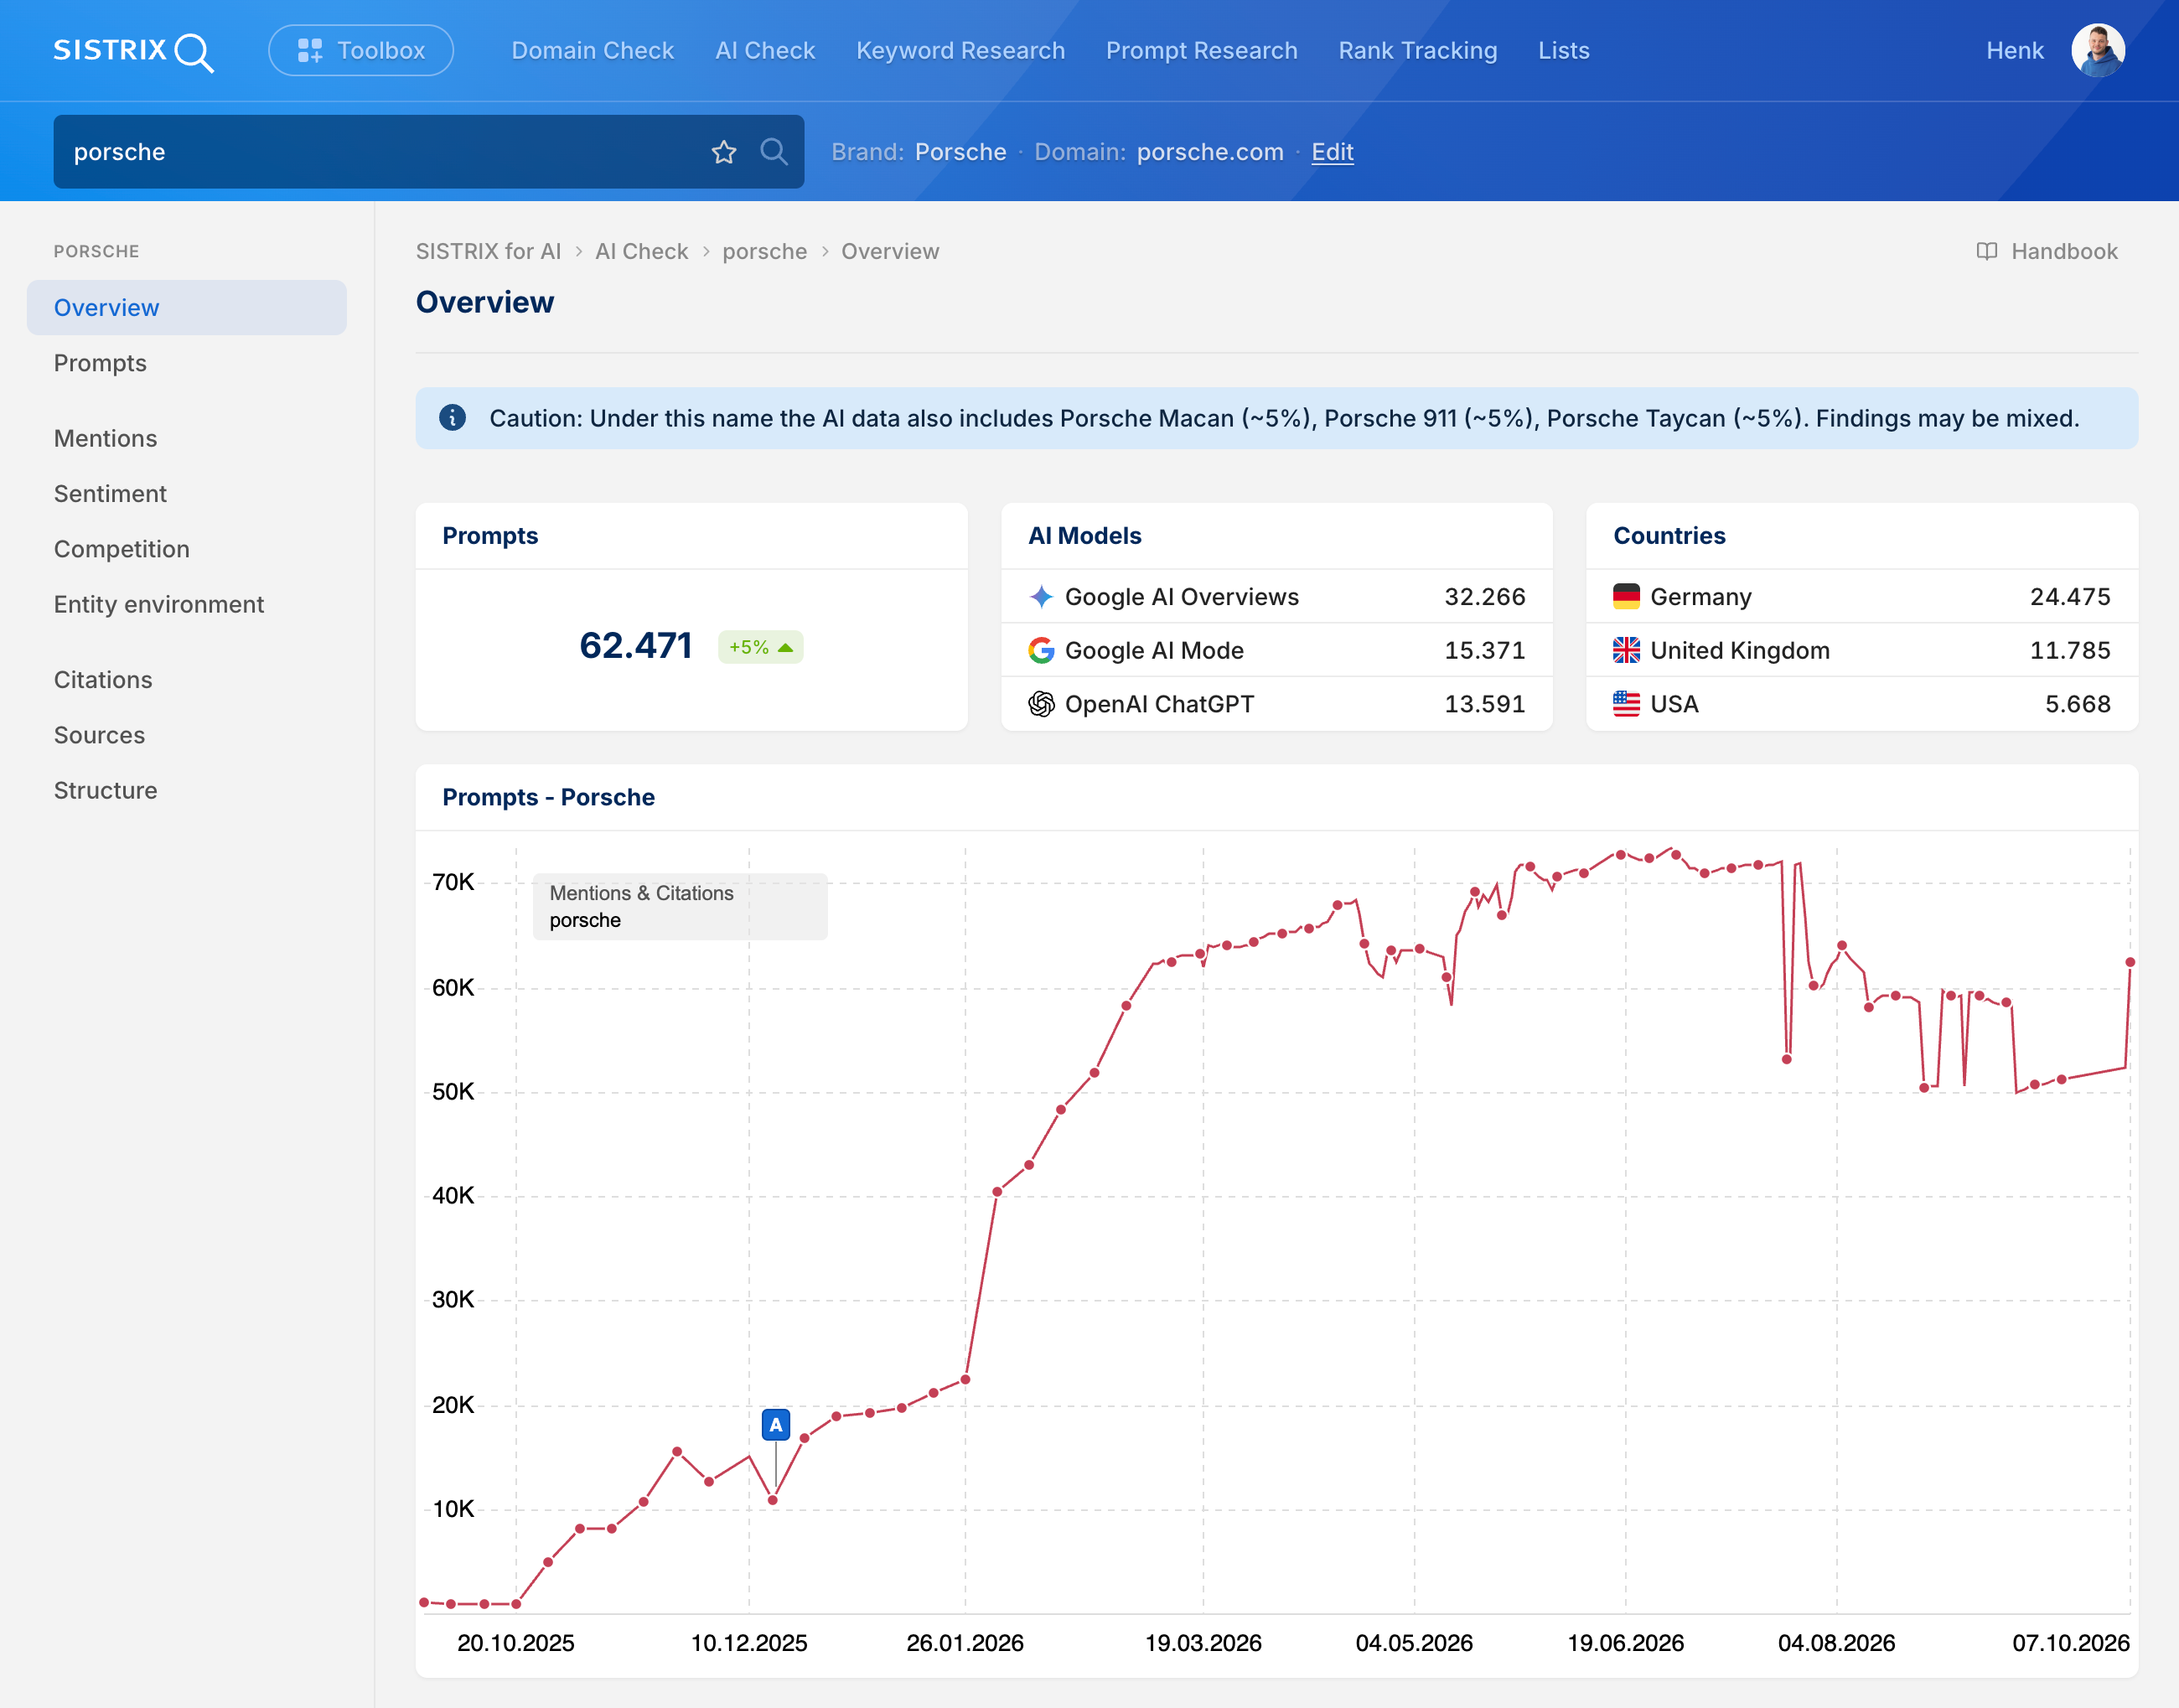The width and height of the screenshot is (2179, 1708).
Task: Click Henk username in header
Action: click(x=2014, y=50)
